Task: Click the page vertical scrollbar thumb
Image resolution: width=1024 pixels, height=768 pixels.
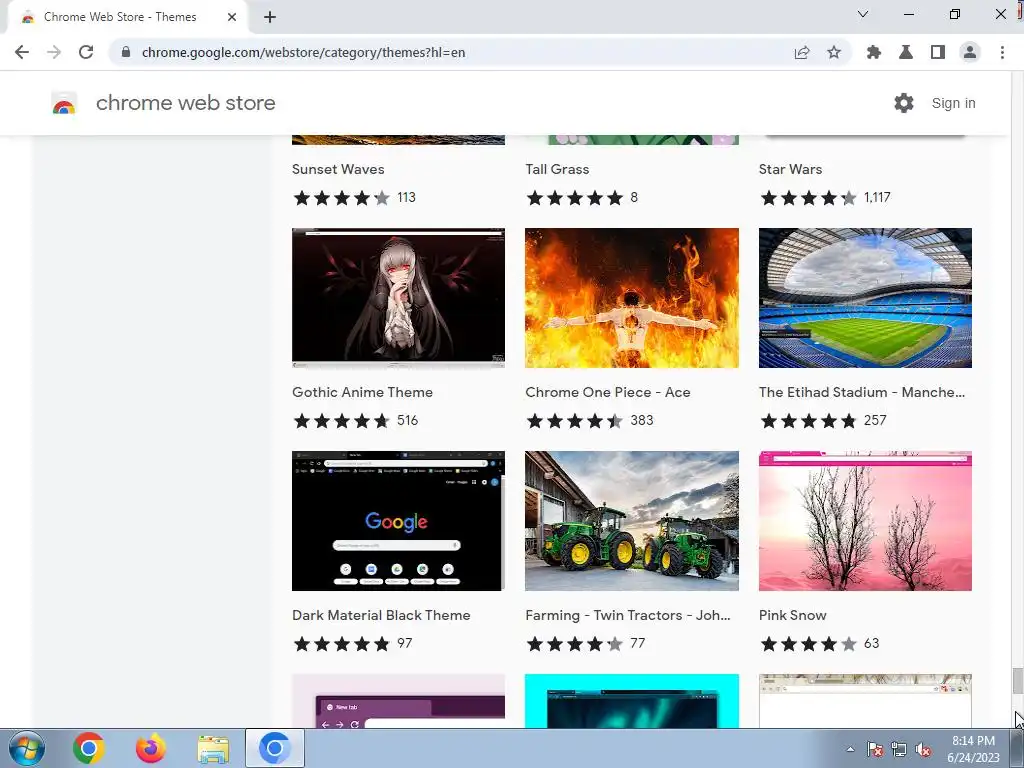Action: tap(1017, 682)
